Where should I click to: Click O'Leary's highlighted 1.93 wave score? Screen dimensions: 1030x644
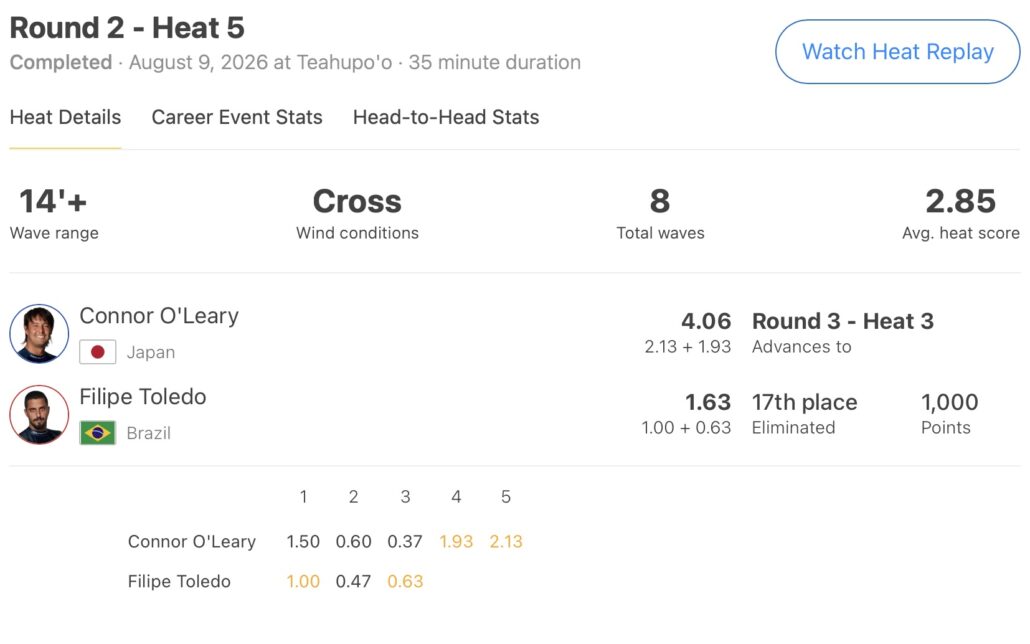pyautogui.click(x=456, y=541)
